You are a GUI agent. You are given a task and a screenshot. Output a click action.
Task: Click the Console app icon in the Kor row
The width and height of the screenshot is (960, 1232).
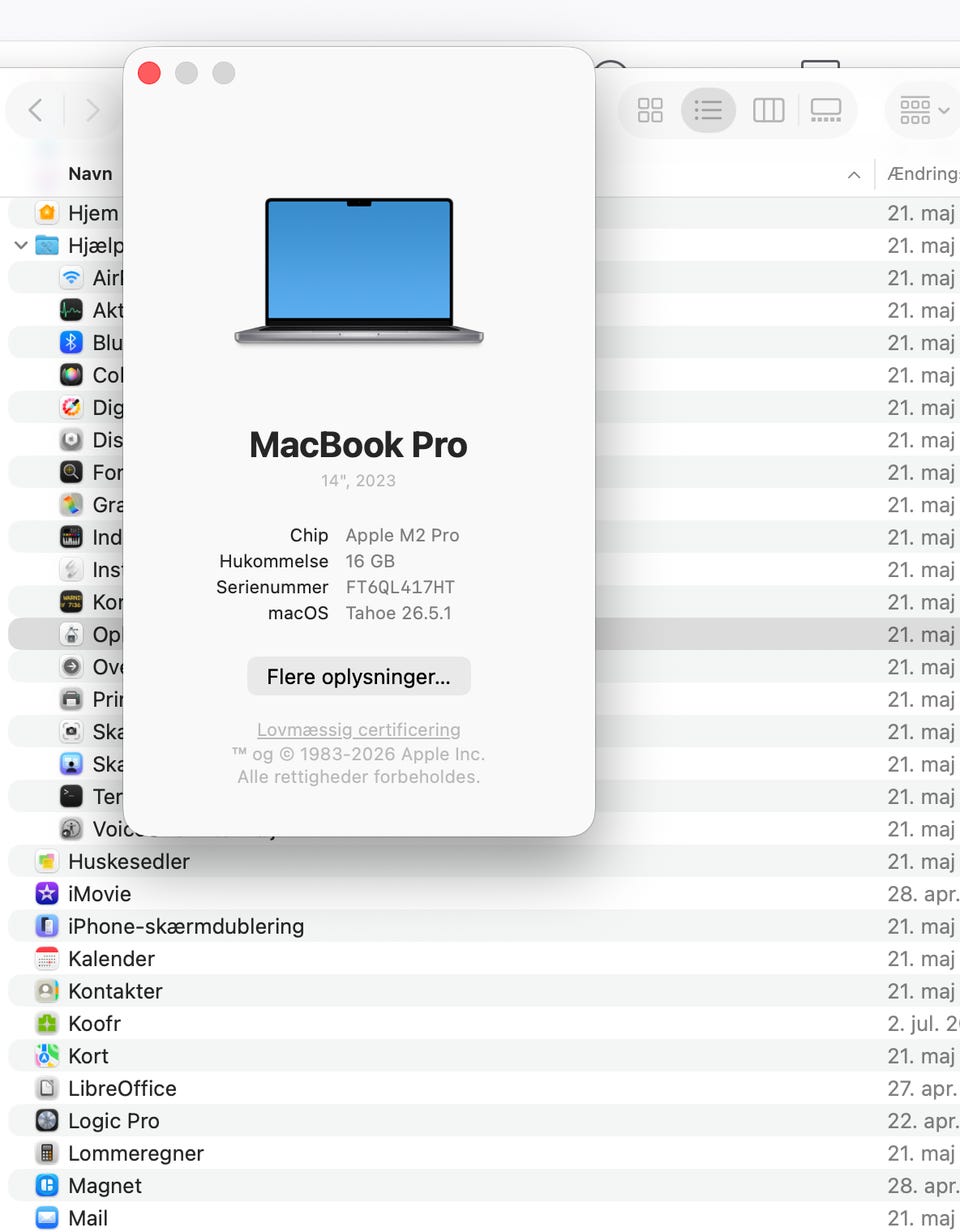coord(71,602)
